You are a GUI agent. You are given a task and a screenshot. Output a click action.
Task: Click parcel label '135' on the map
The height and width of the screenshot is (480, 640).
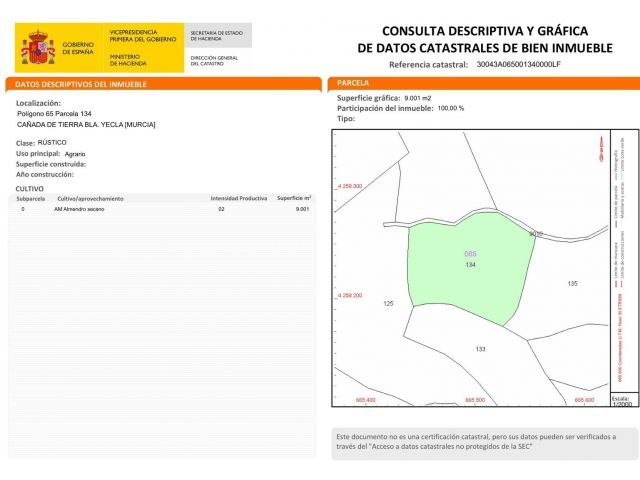[573, 283]
